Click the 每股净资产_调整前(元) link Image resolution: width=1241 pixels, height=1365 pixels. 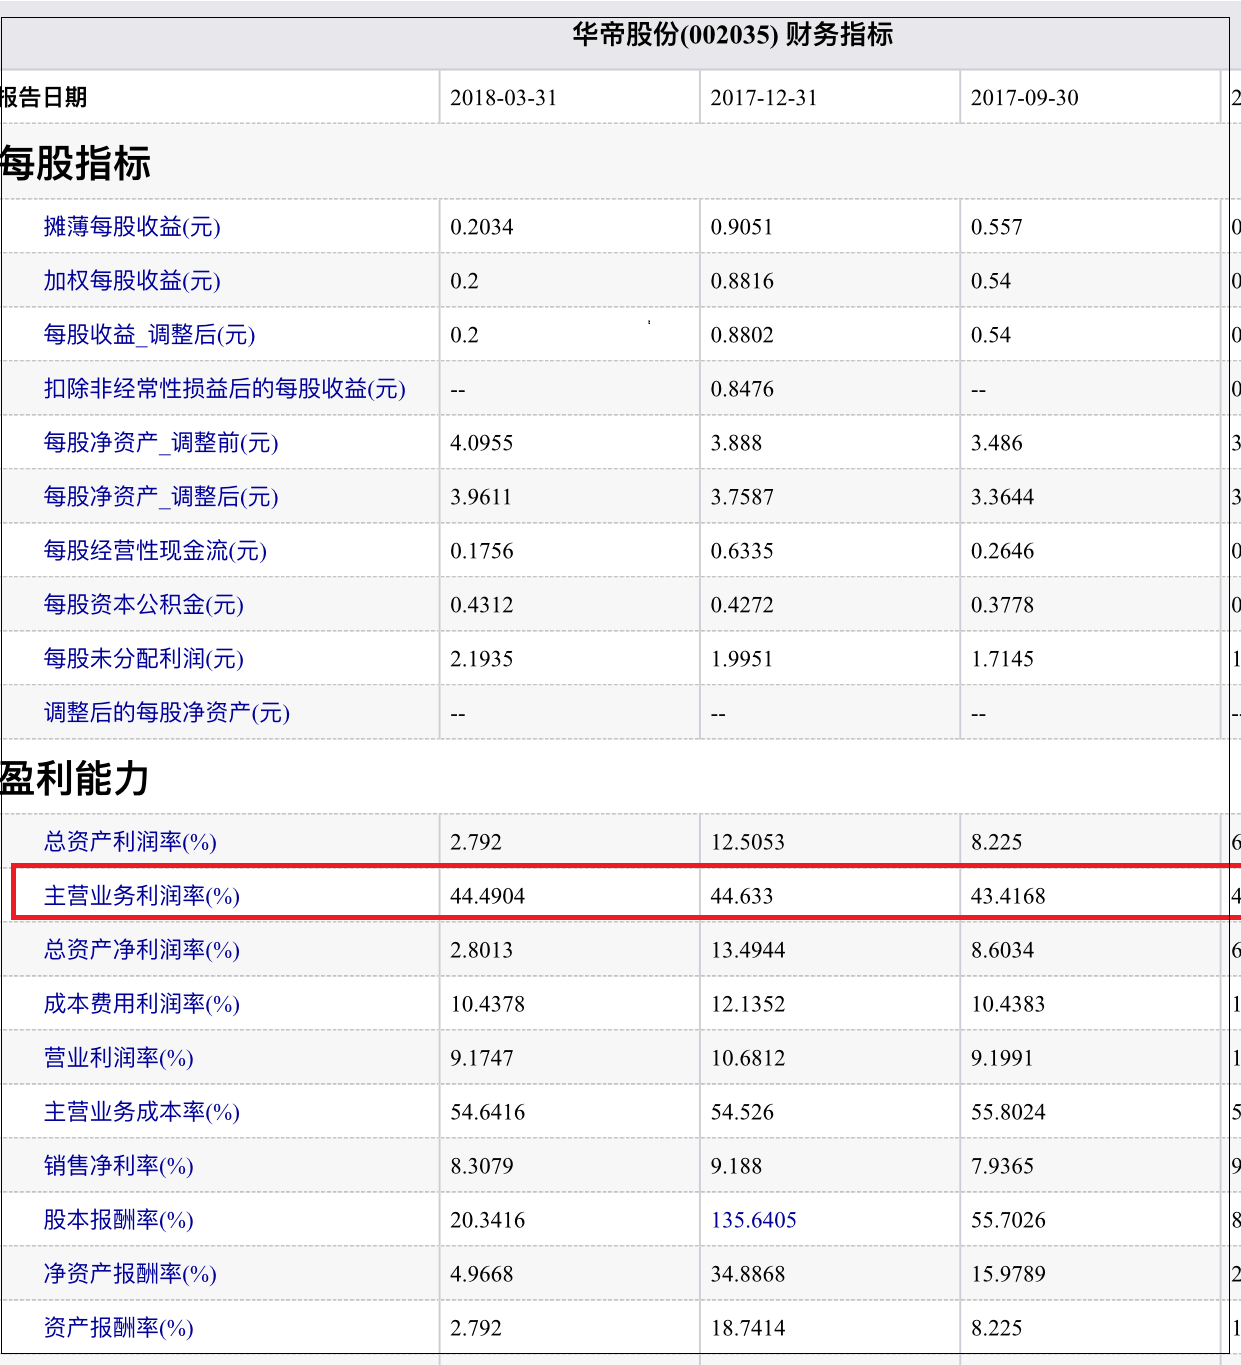point(161,443)
